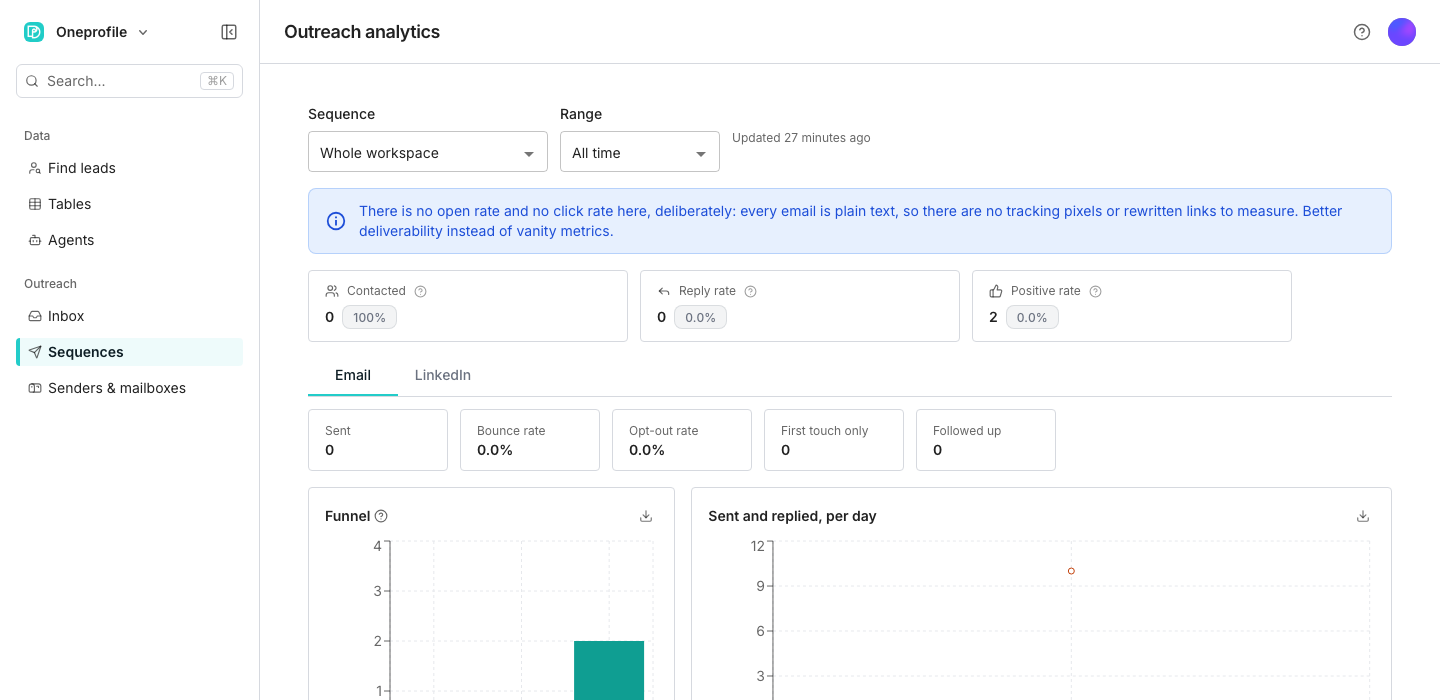
Task: Collapse the sidebar panel icon
Action: pos(229,32)
